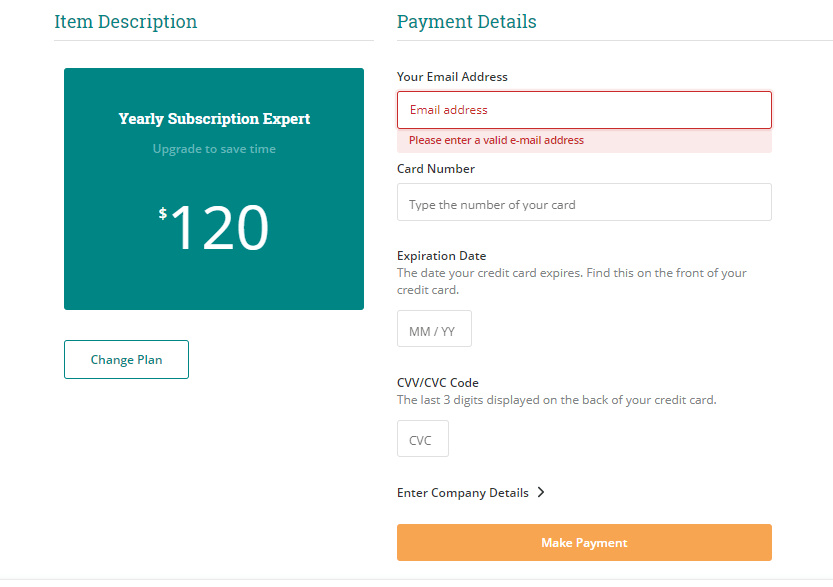Click the Upgrade to save time text
Screen dimensions: 833x587
[x=214, y=148]
